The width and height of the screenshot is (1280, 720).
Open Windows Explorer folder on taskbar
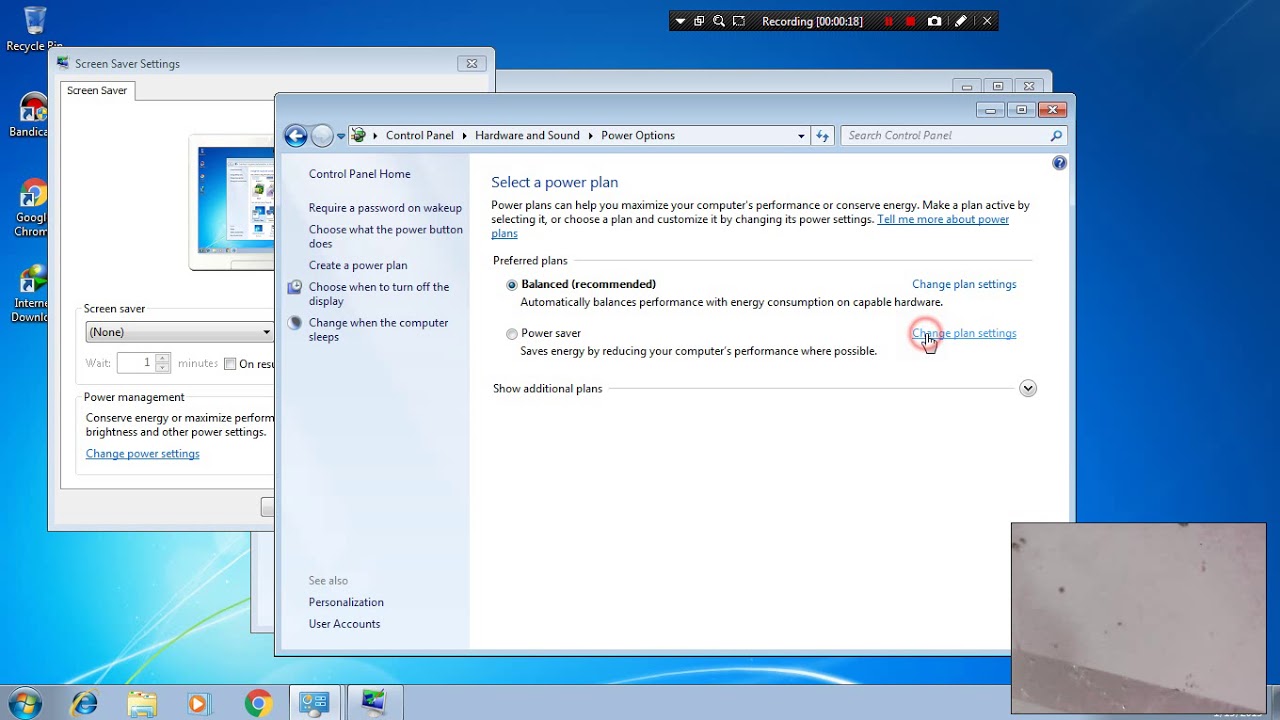(142, 703)
